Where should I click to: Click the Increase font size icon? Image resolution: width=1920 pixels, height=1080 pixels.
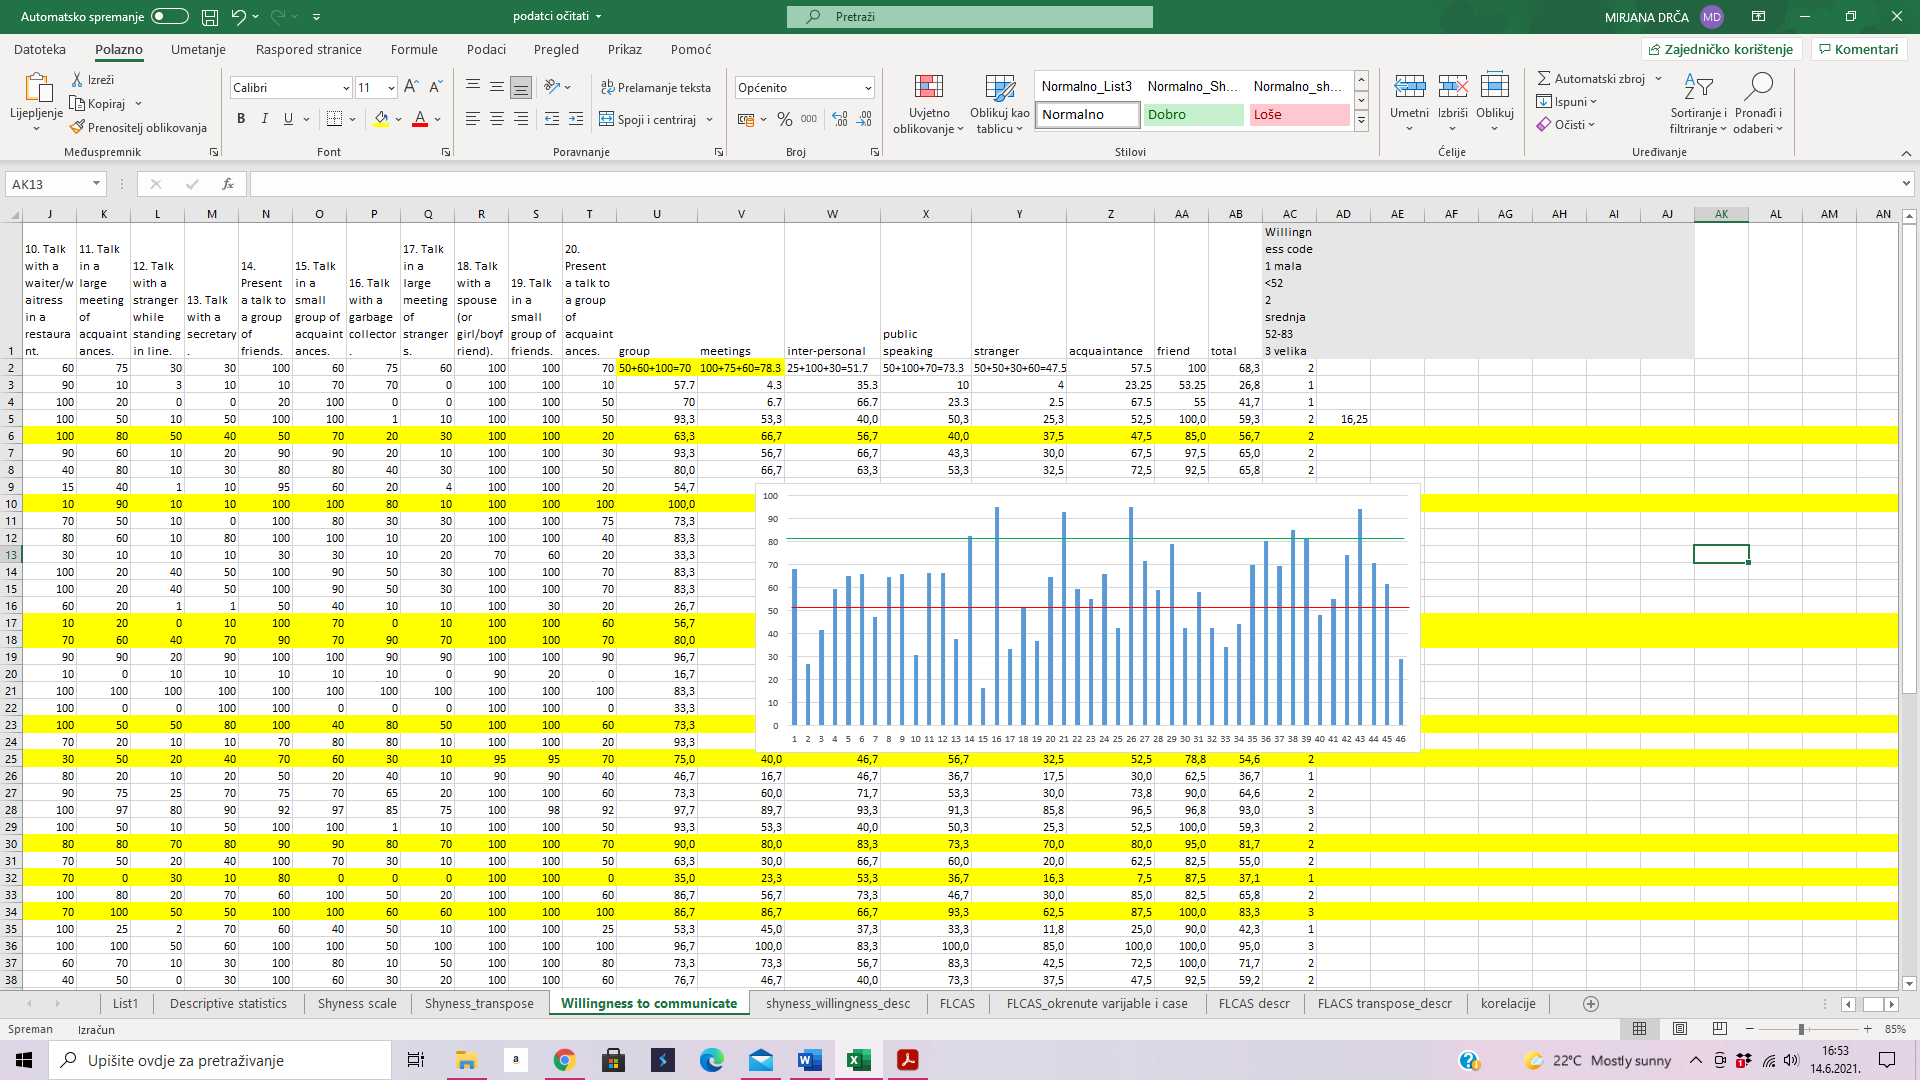(x=412, y=87)
